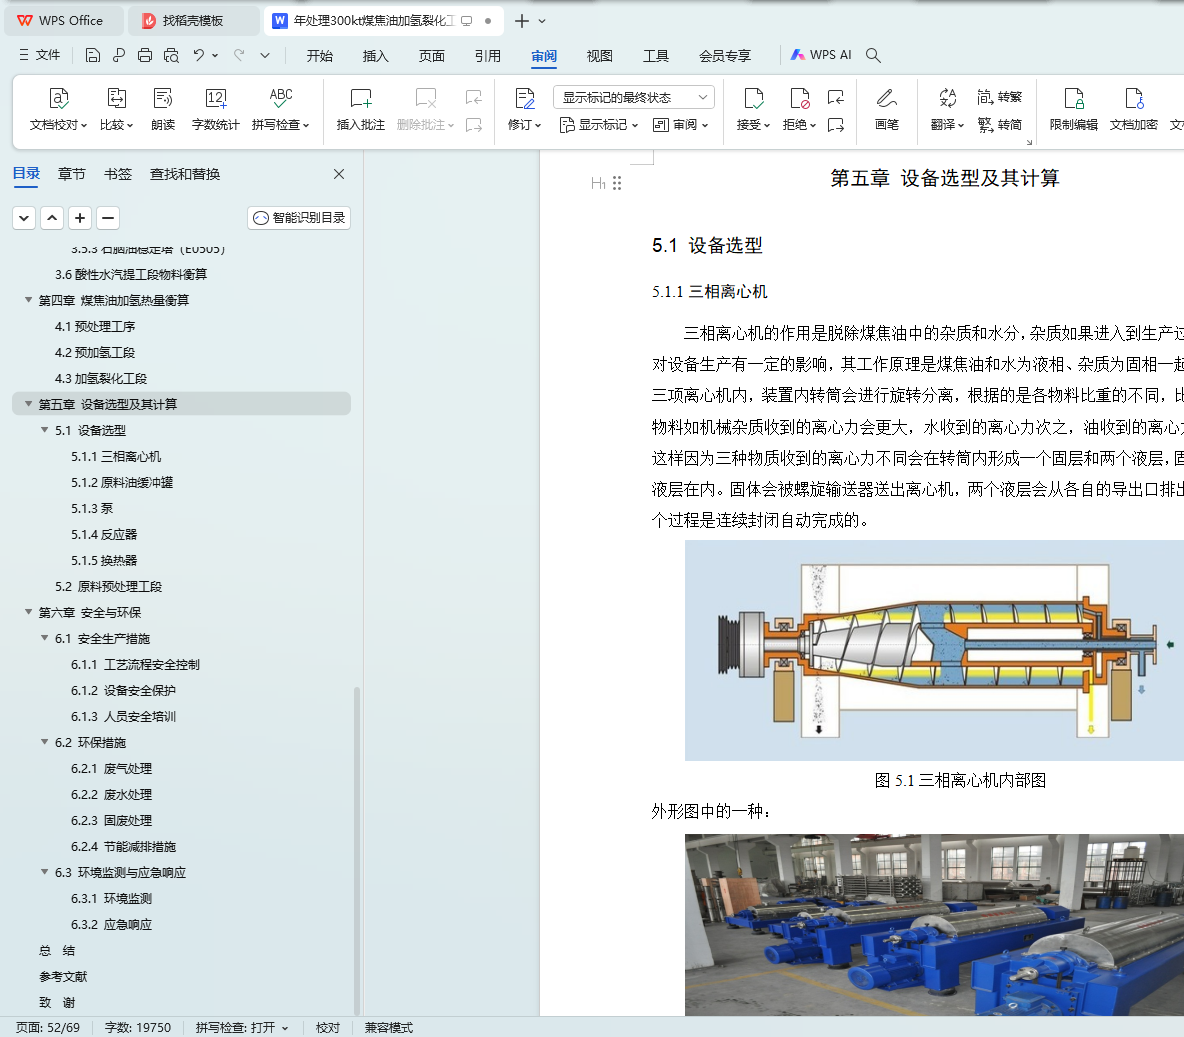Run 拼写检查 spell check
The width and height of the screenshot is (1184, 1037).
[x=280, y=109]
